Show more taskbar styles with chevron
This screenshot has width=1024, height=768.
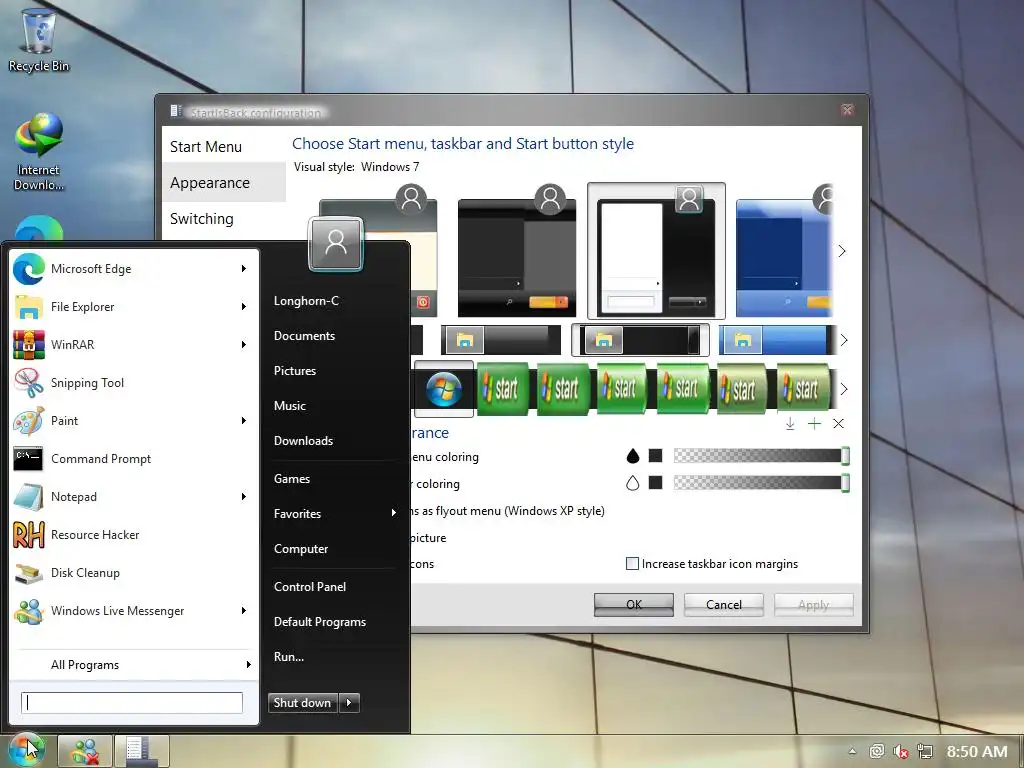pos(844,340)
